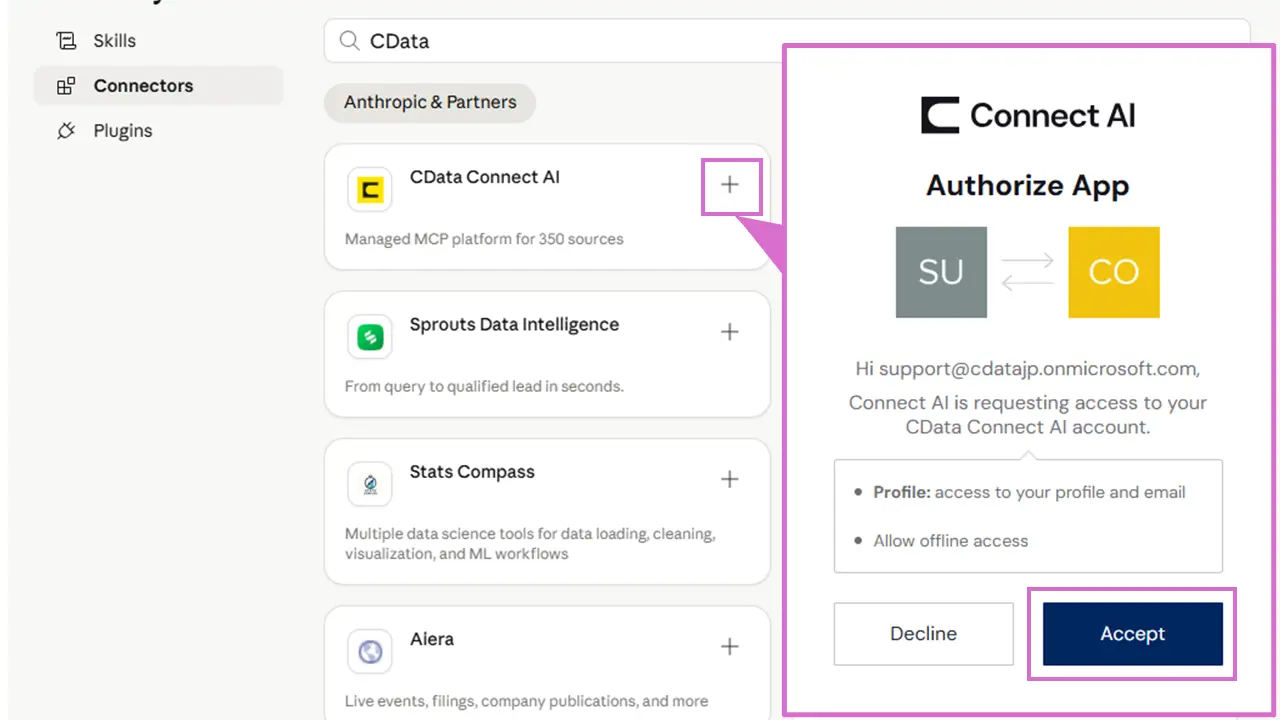Click the Aiera globe logo icon
Screen dimensions: 1280x720
click(370, 652)
